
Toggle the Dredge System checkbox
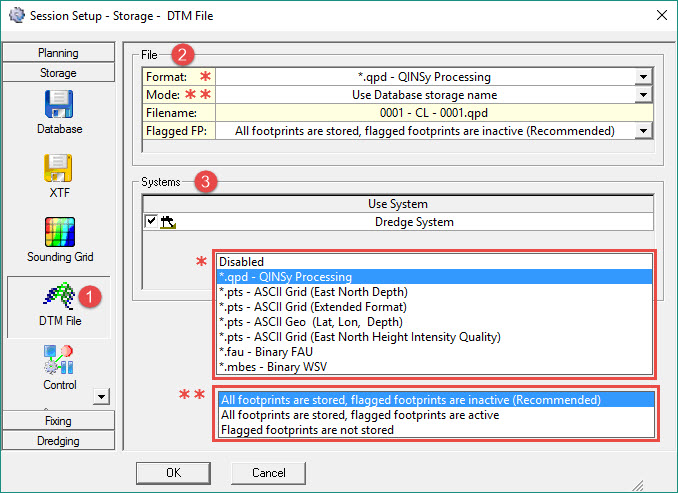(x=151, y=222)
